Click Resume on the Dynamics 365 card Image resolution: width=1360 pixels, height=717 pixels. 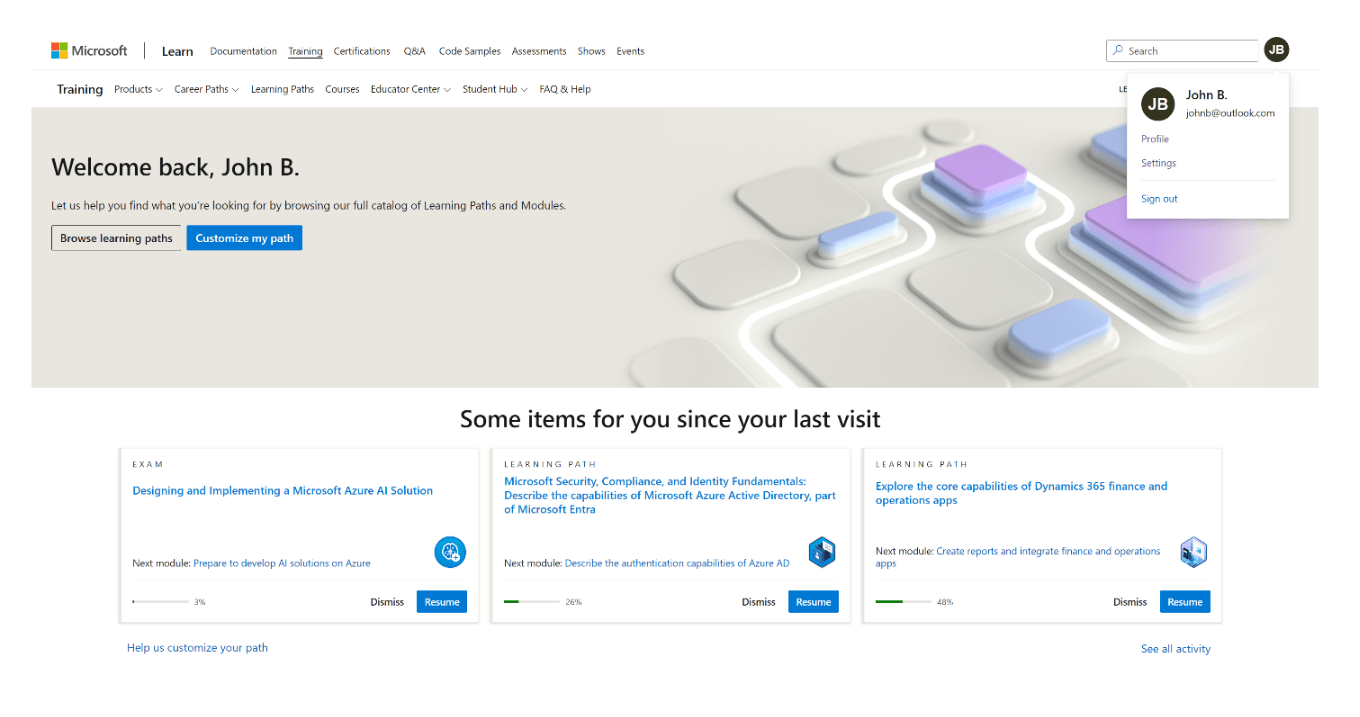(x=1185, y=601)
